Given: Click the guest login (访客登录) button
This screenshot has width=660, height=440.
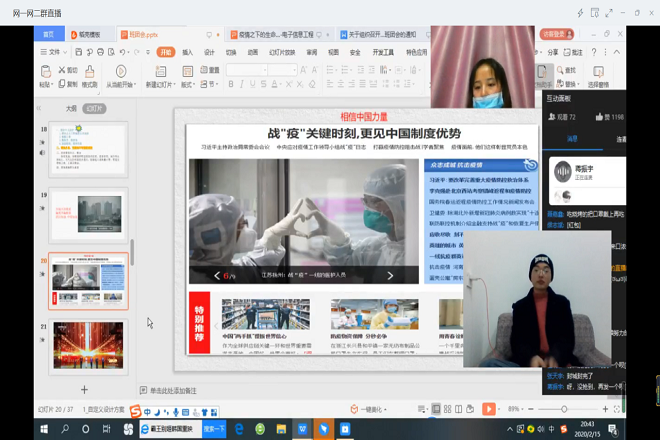Looking at the screenshot, I should 557,34.
